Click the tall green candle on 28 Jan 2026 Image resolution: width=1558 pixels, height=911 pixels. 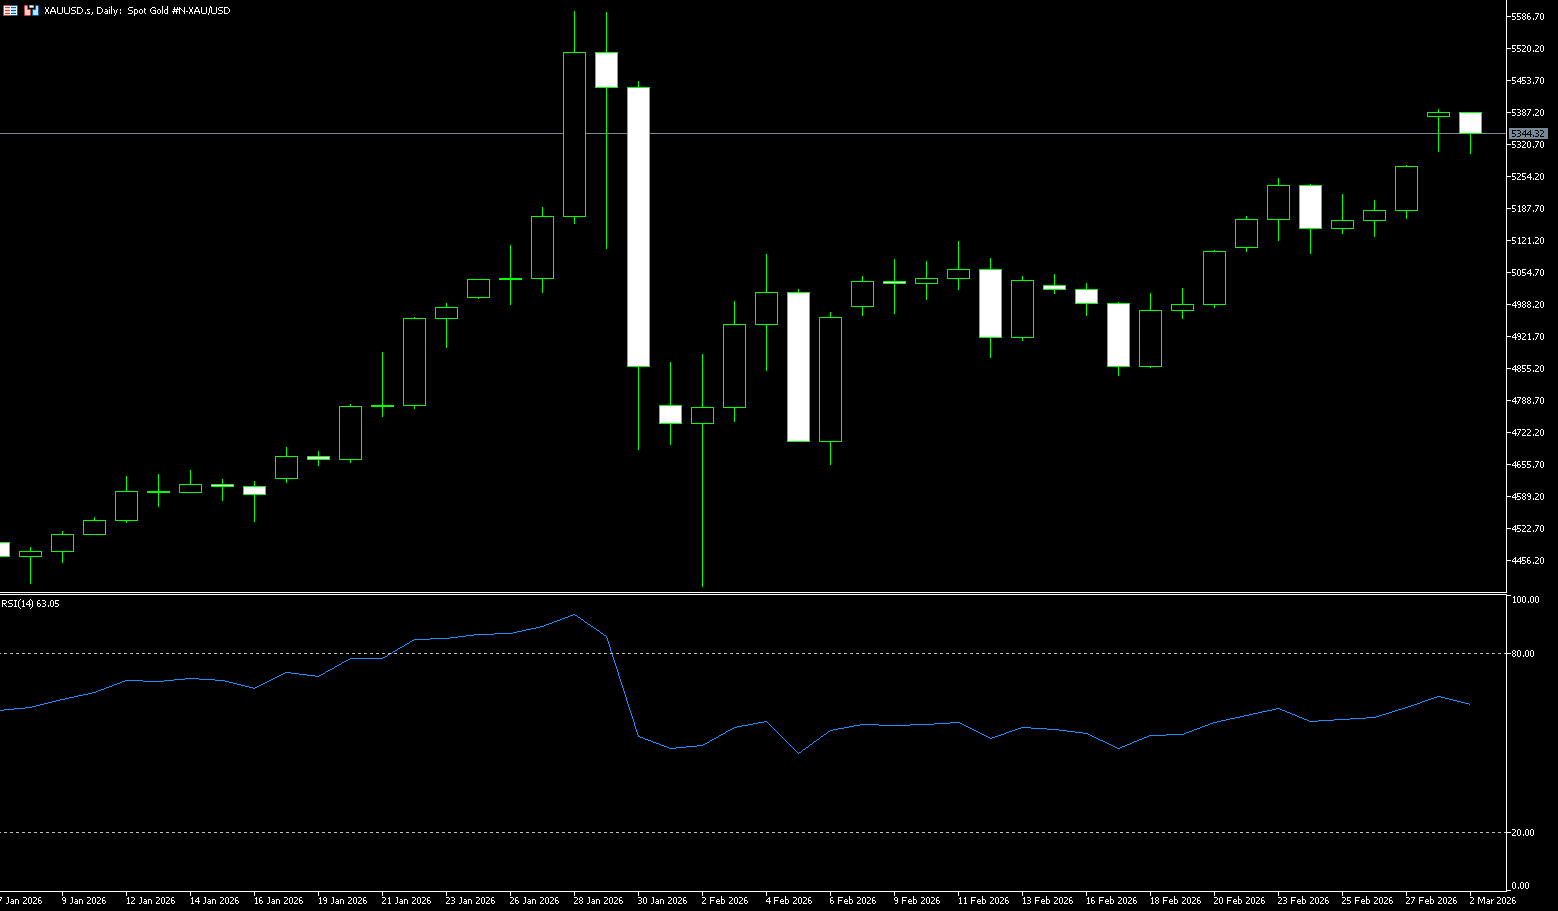click(574, 134)
